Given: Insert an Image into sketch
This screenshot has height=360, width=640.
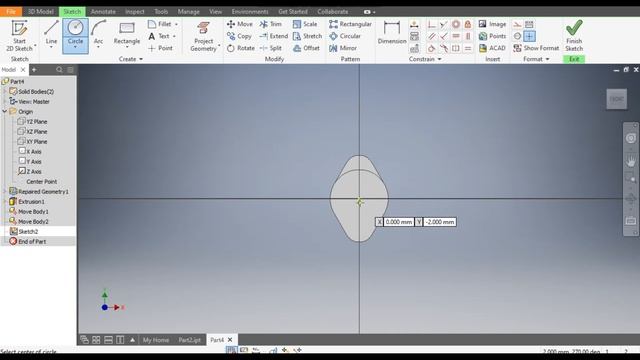Looking at the screenshot, I should click(492, 24).
